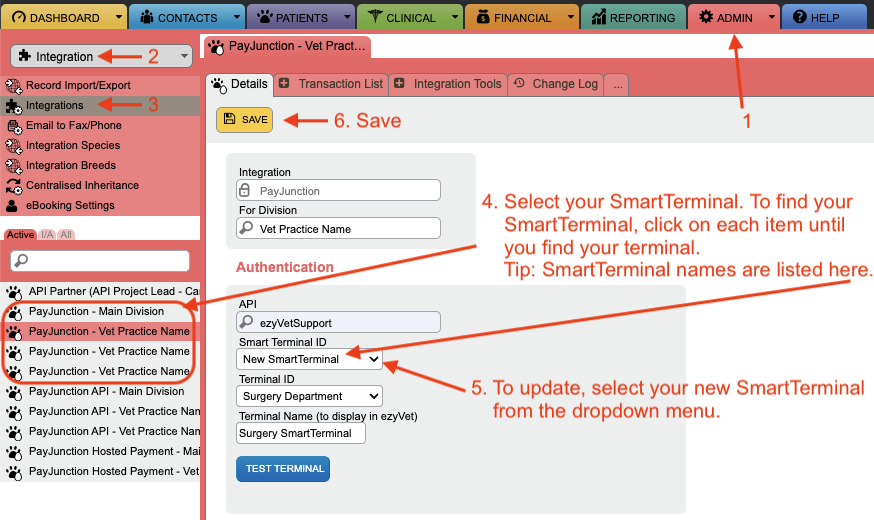
Task: Switch to the Change Log tab
Action: click(556, 84)
